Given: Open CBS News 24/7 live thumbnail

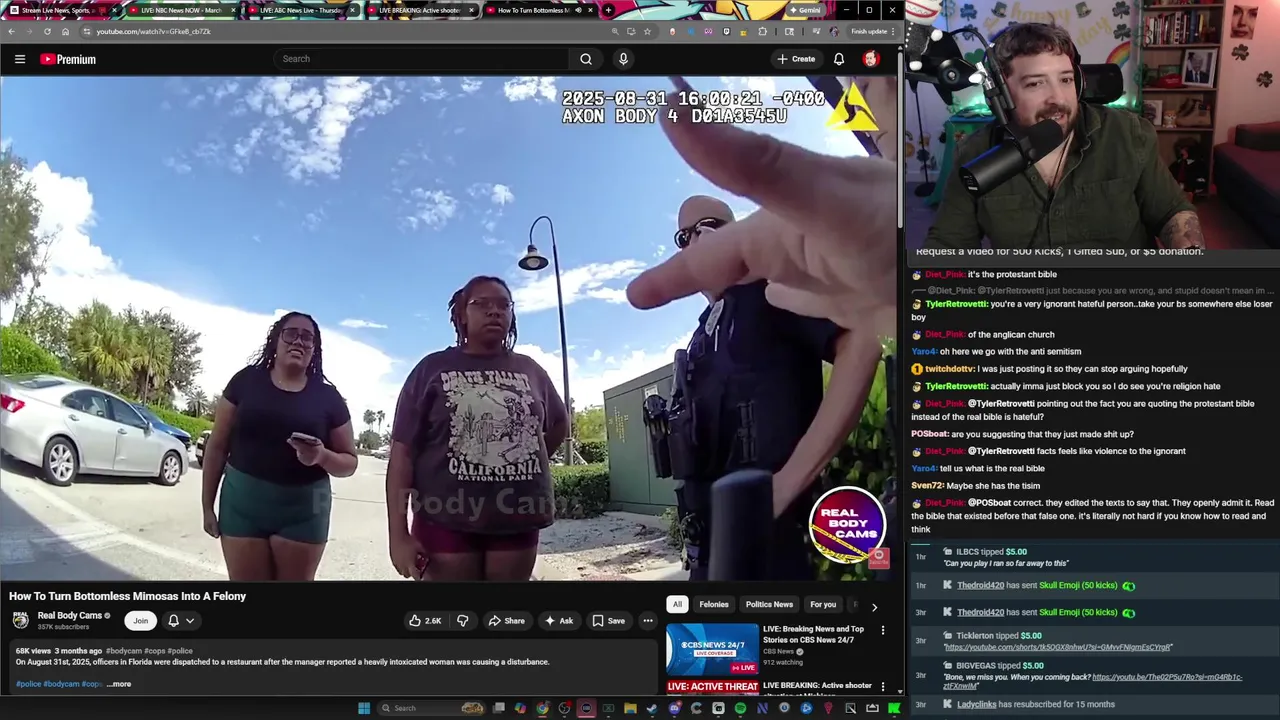Looking at the screenshot, I should click(x=712, y=648).
